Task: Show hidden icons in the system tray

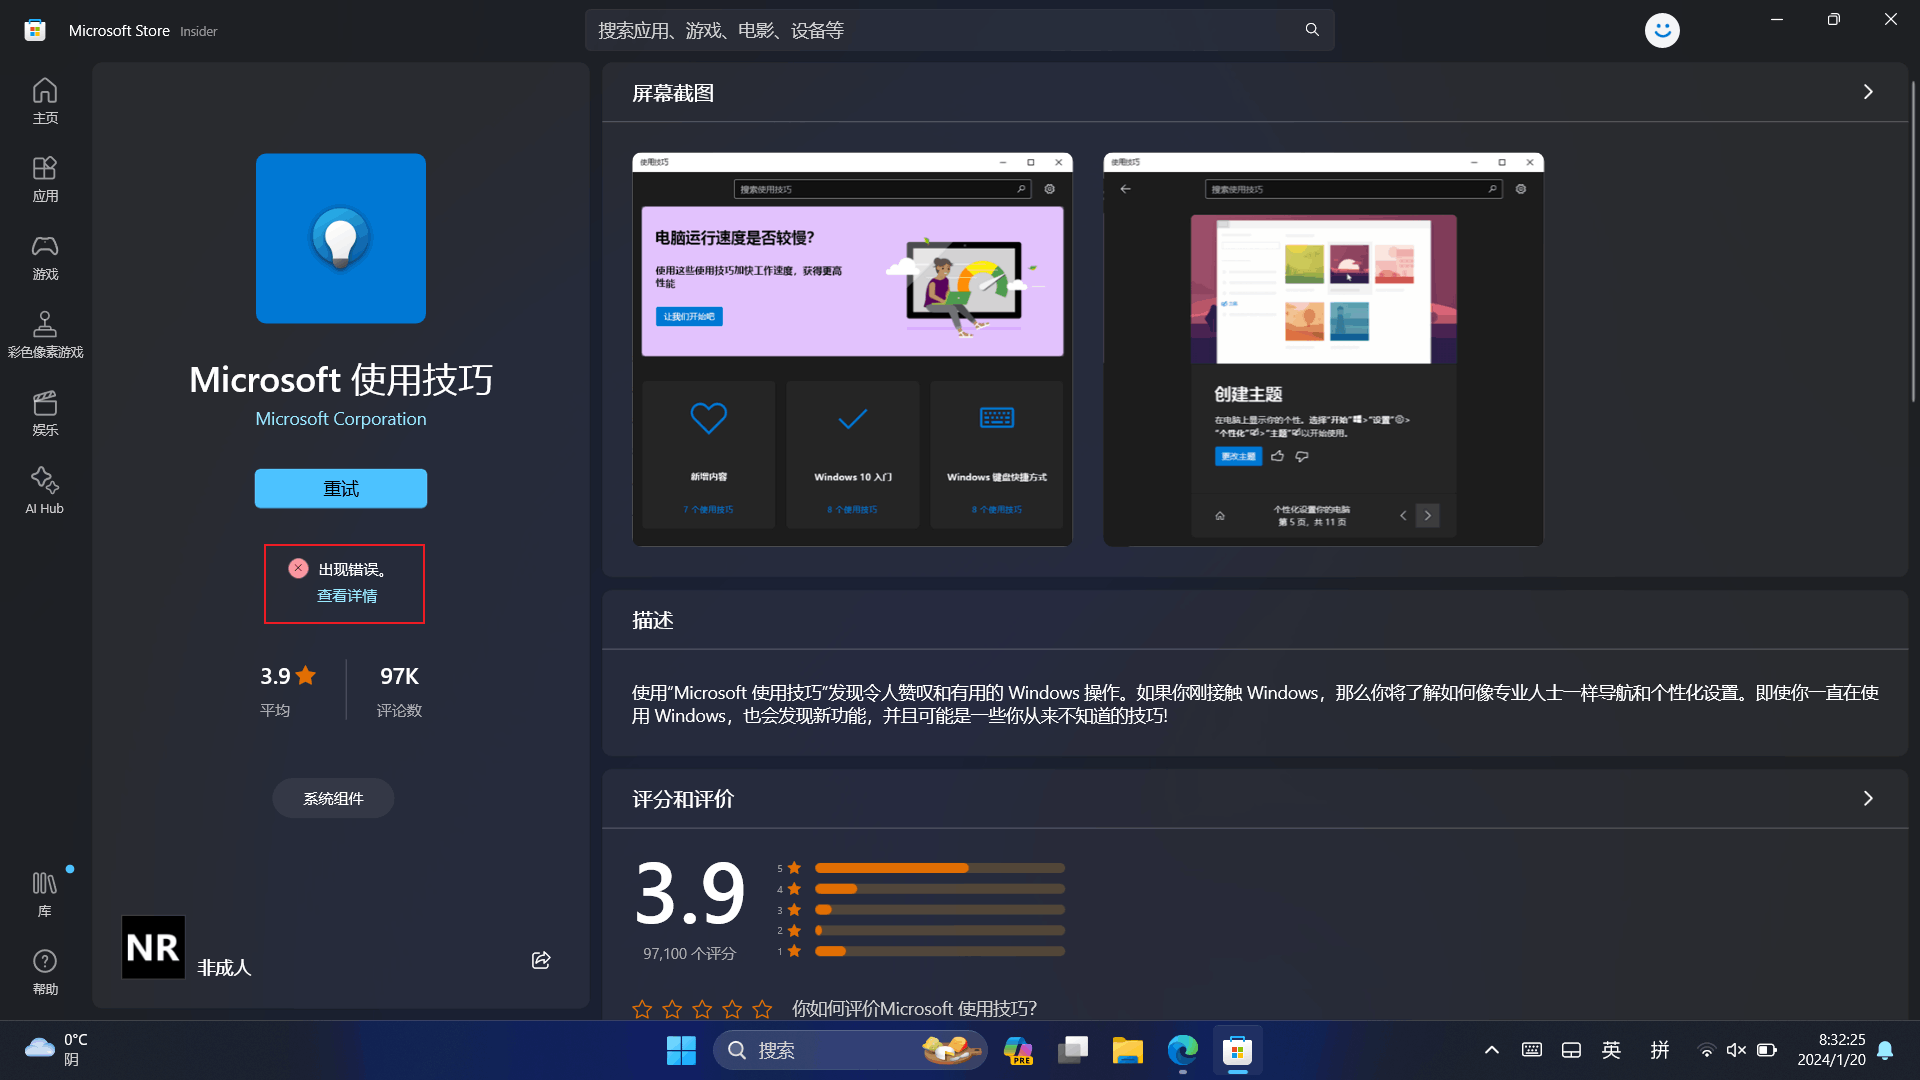Action: [x=1491, y=1050]
